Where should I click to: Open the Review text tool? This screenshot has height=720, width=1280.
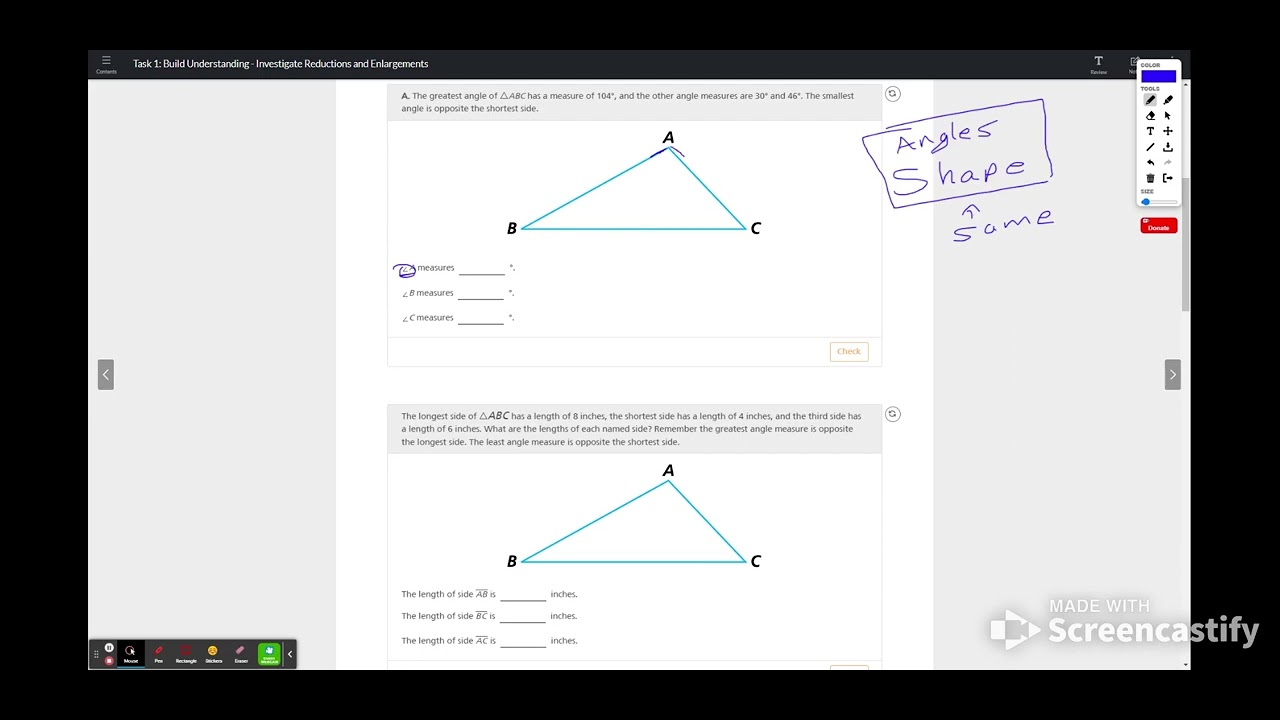click(1098, 64)
